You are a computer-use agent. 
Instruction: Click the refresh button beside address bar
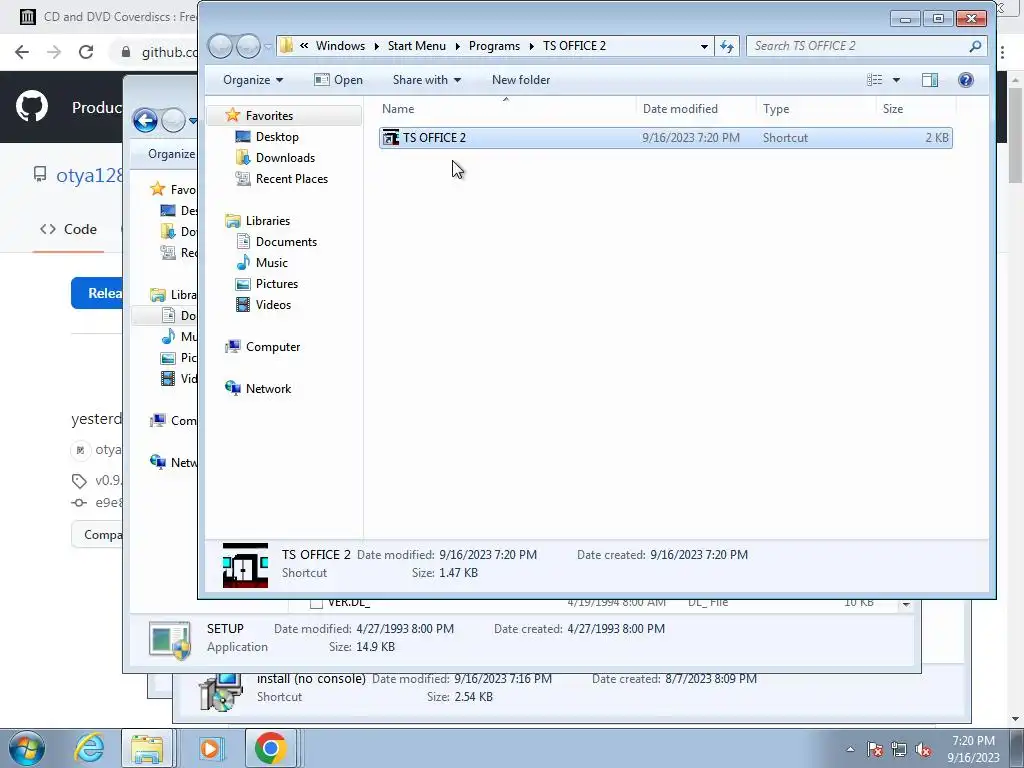(727, 46)
